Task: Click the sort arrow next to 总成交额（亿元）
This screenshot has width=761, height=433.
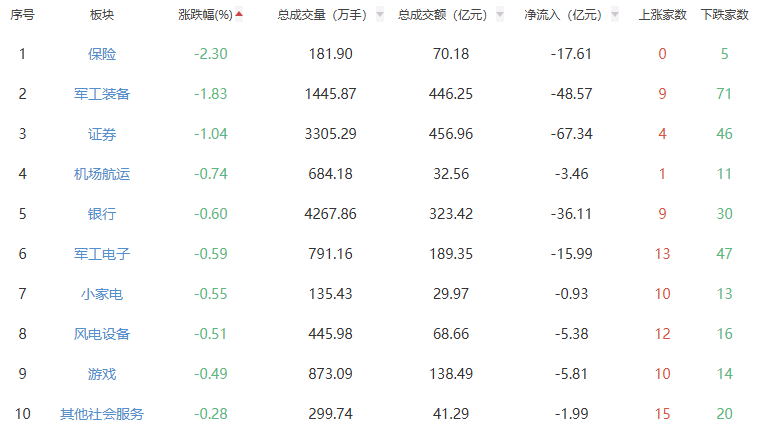Action: (500, 15)
